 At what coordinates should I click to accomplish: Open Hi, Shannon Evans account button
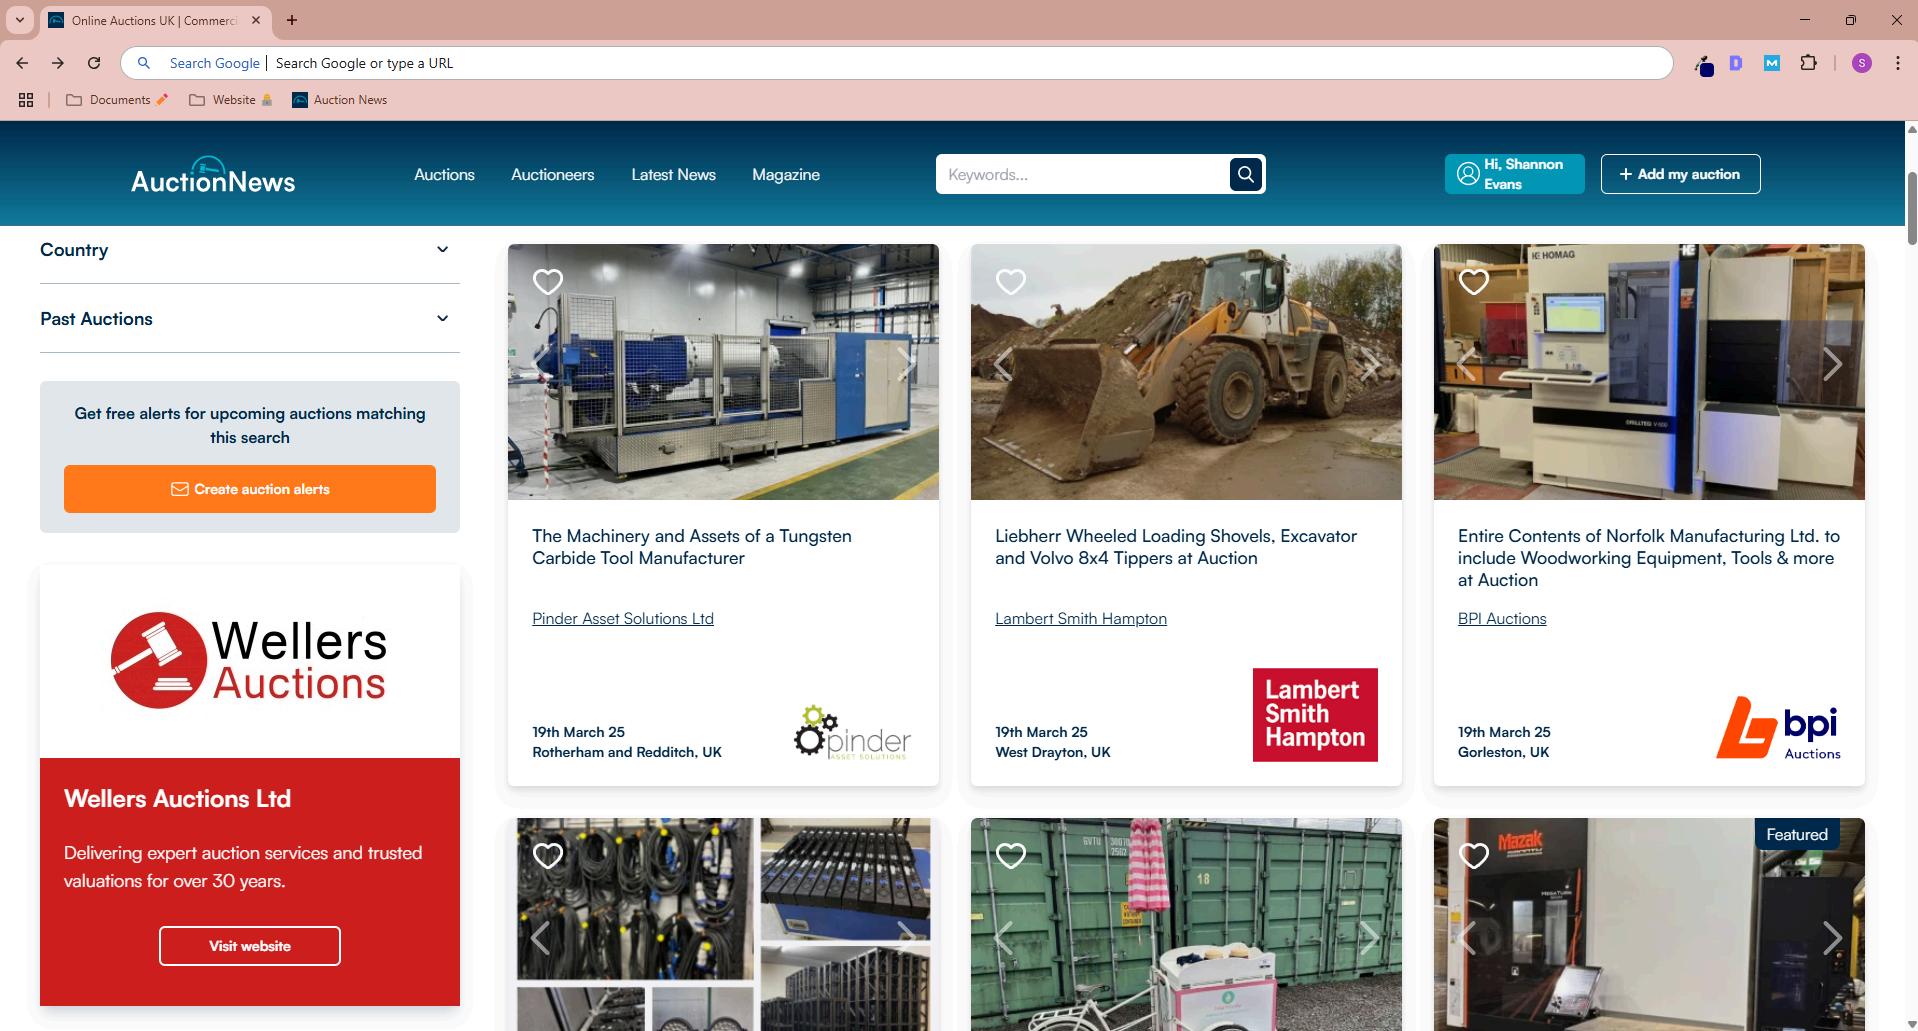(x=1514, y=174)
